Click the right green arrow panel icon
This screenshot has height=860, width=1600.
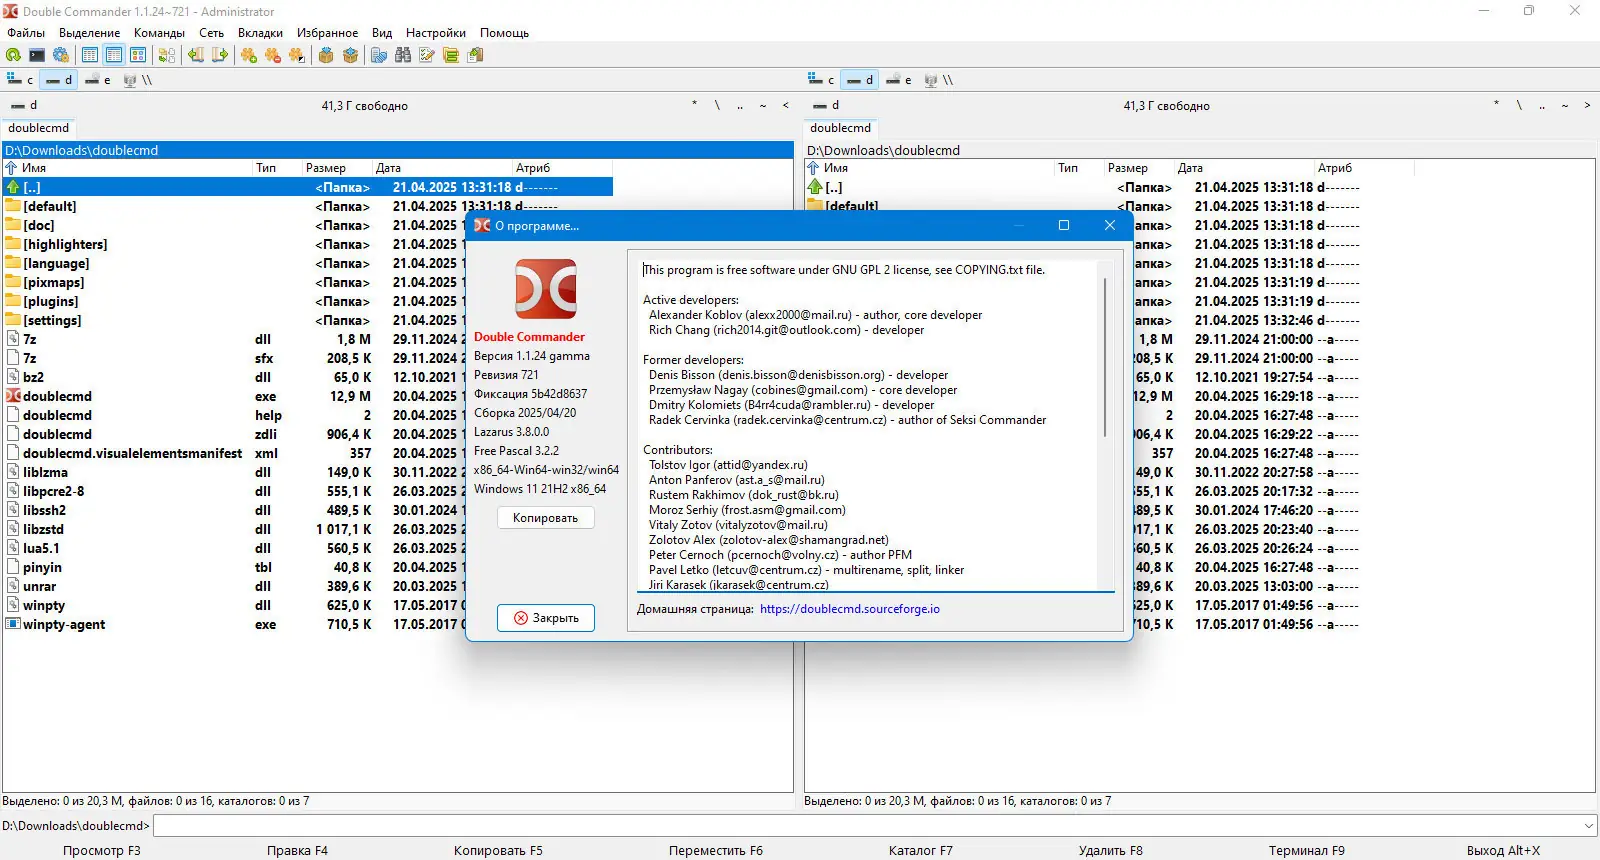[x=220, y=55]
